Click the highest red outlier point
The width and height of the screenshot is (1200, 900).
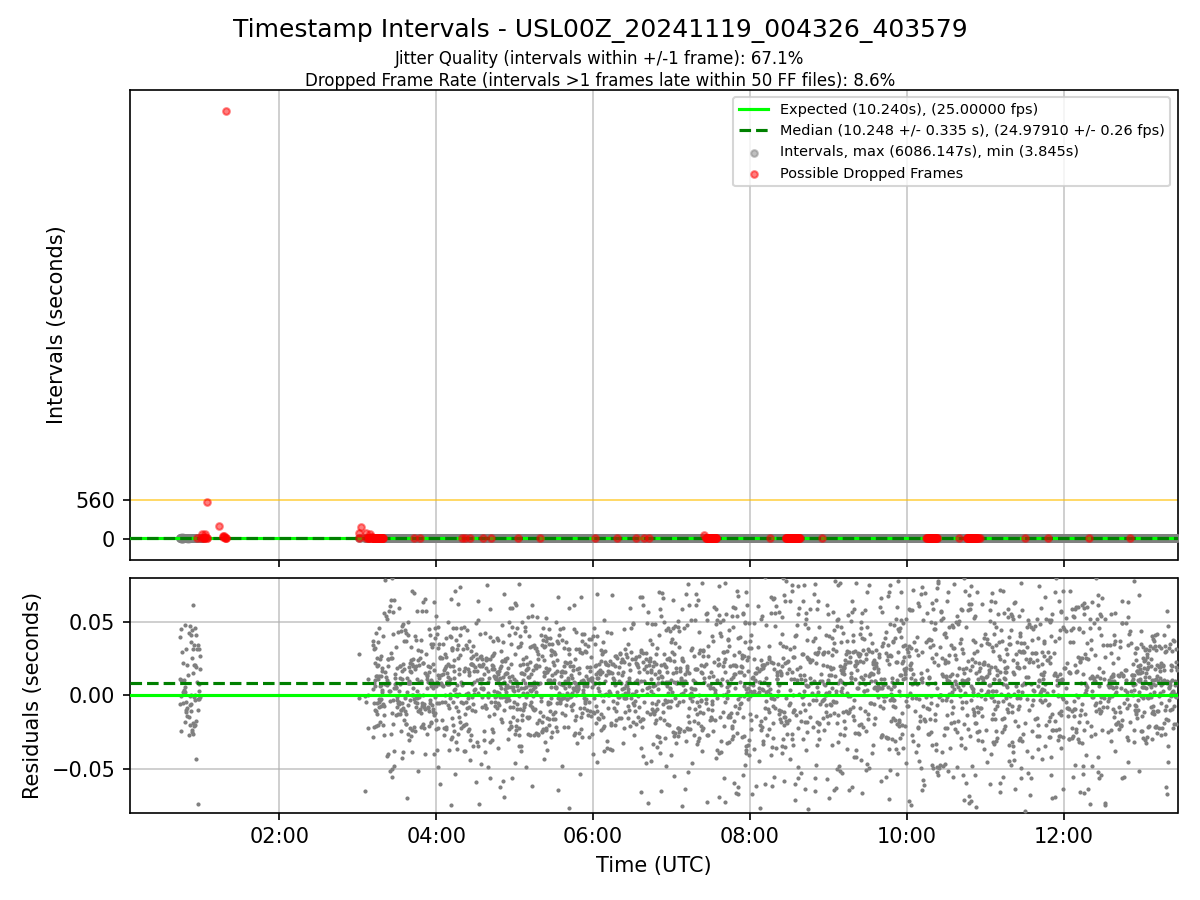click(x=226, y=111)
